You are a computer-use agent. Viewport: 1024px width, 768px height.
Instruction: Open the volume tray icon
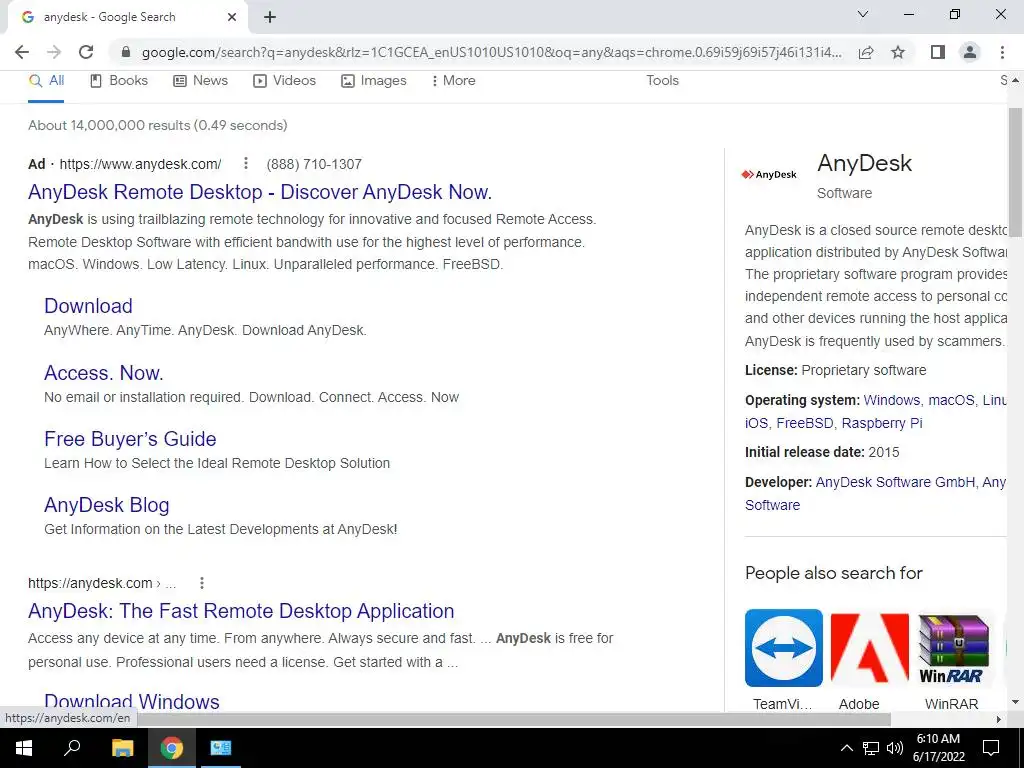click(895, 748)
